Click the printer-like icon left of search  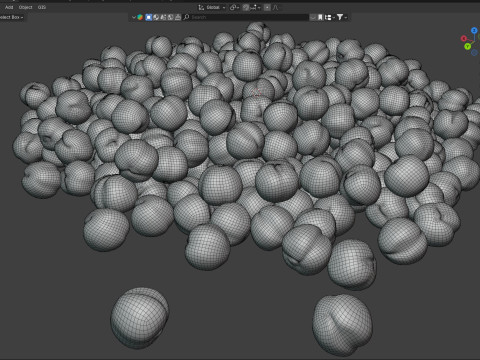pos(178,17)
